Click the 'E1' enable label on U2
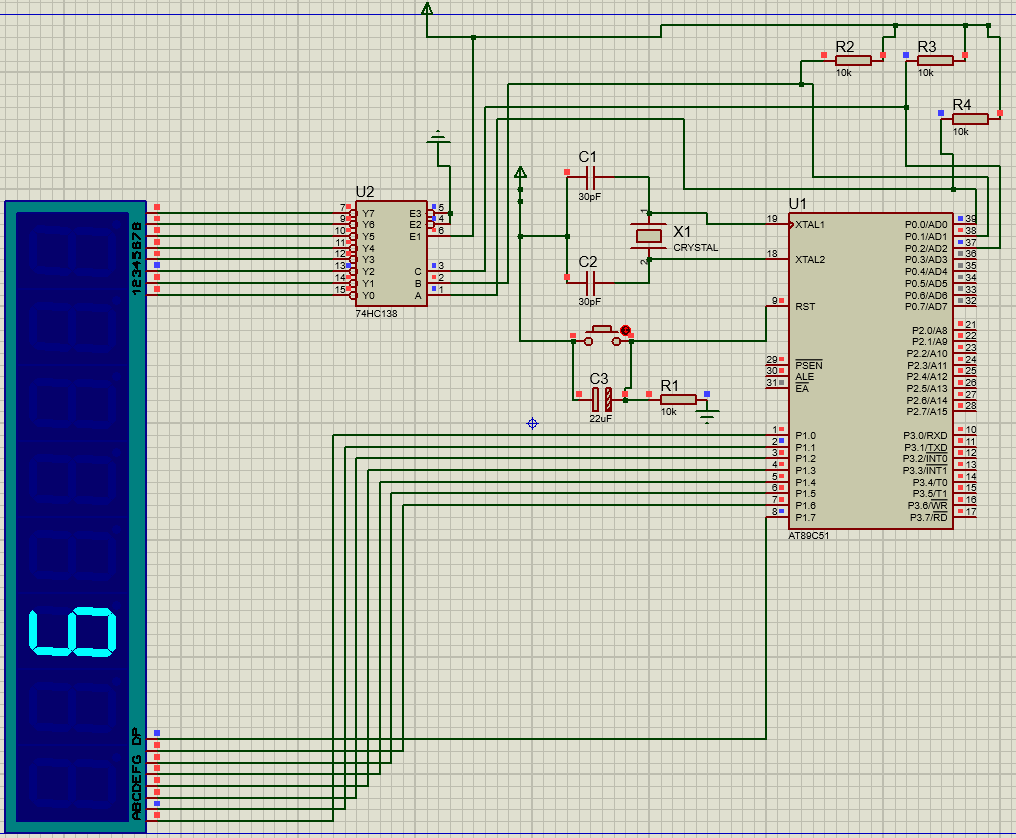Viewport: 1016px width, 838px height. (415, 237)
